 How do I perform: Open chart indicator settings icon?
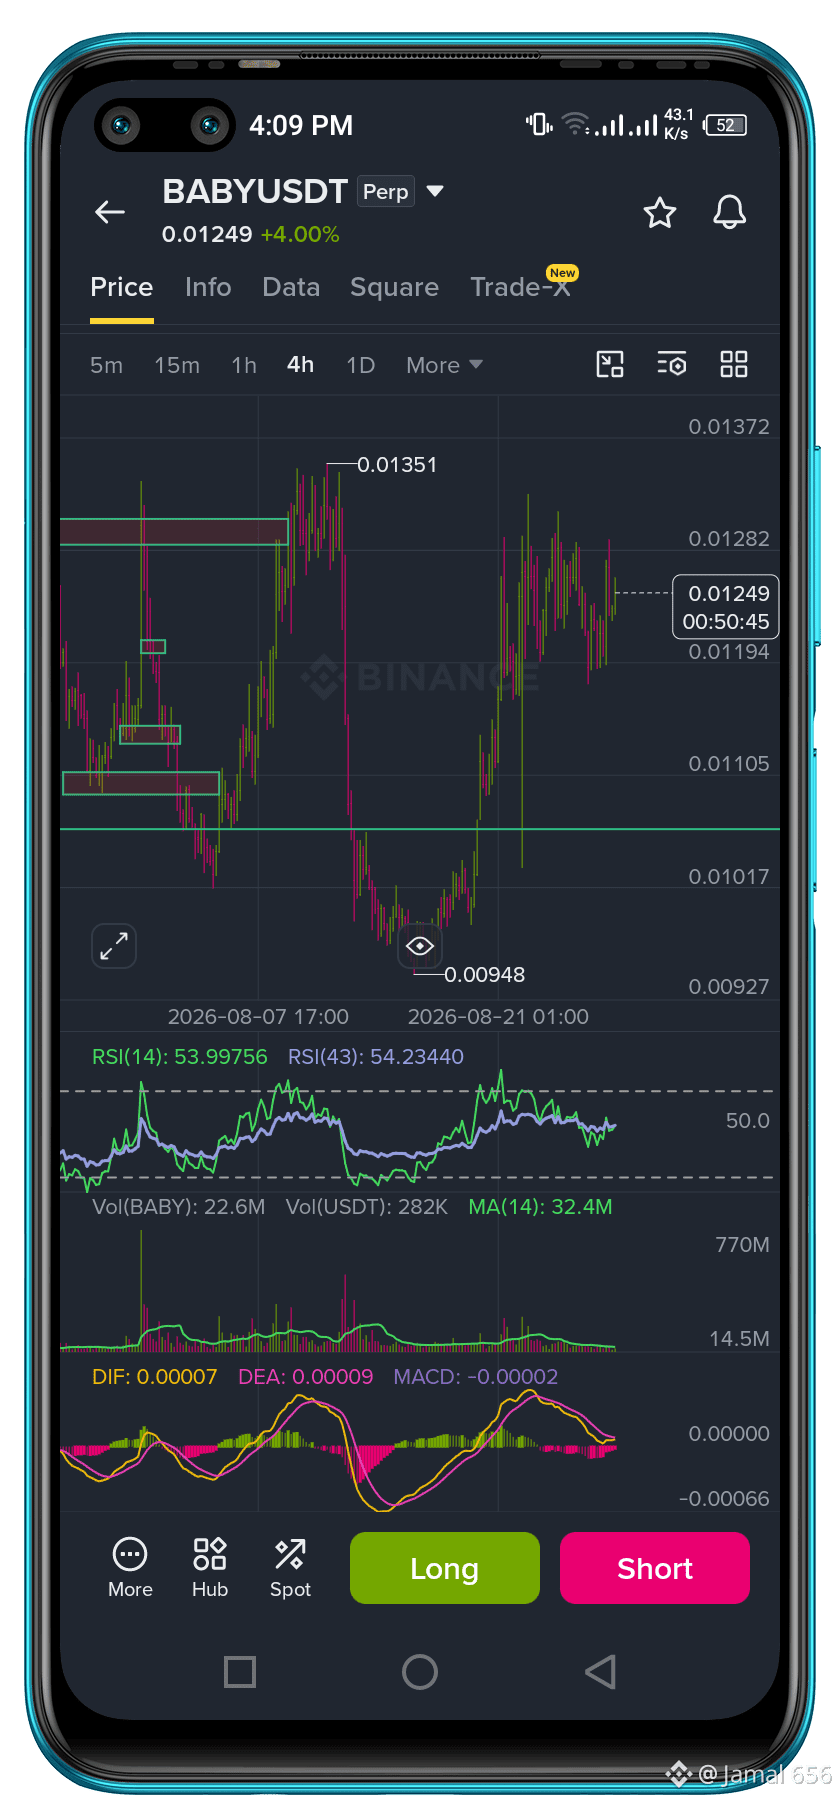tap(672, 364)
